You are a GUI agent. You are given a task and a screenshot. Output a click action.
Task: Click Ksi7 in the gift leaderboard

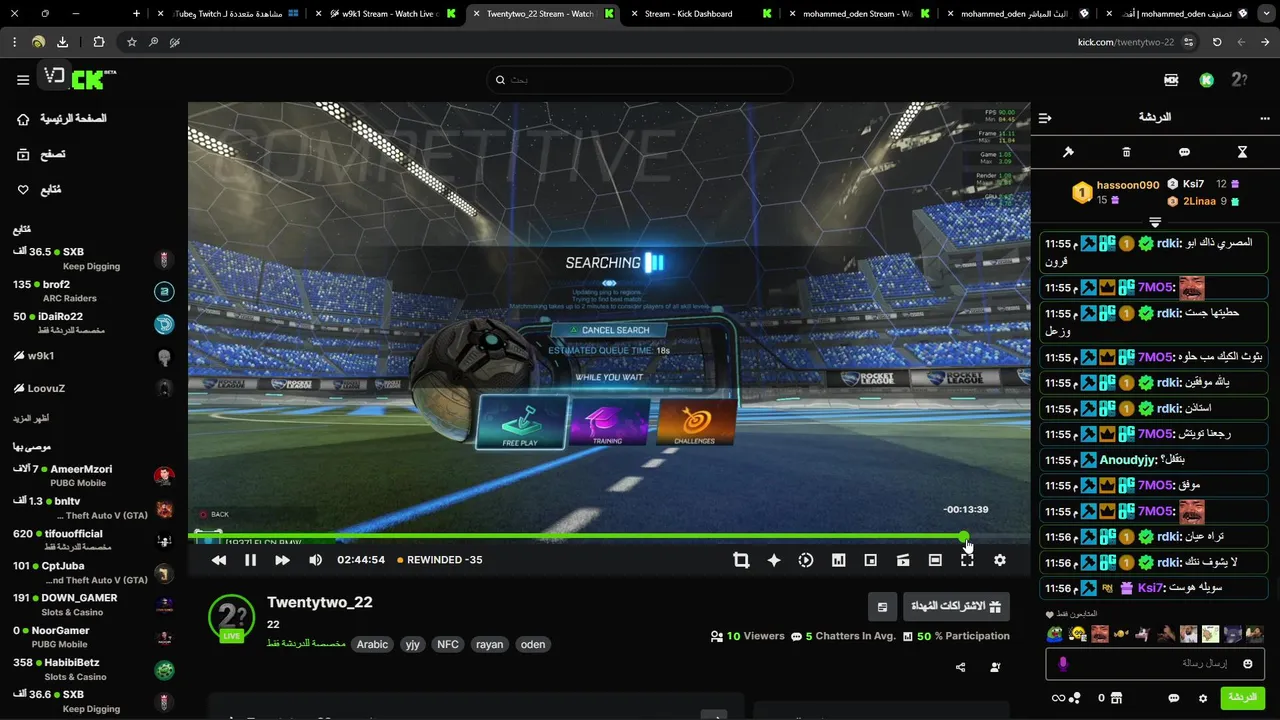coord(1193,184)
